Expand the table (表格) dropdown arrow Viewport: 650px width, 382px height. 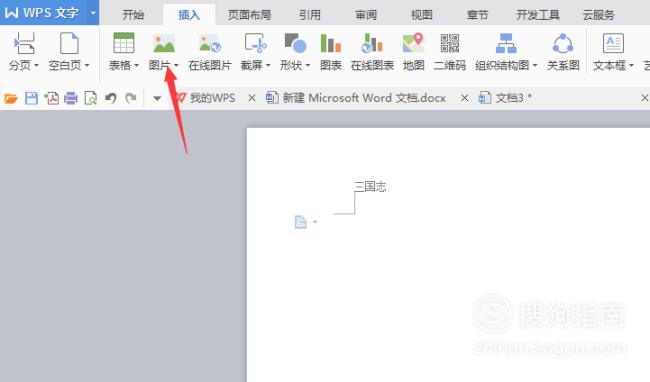pyautogui.click(x=136, y=65)
